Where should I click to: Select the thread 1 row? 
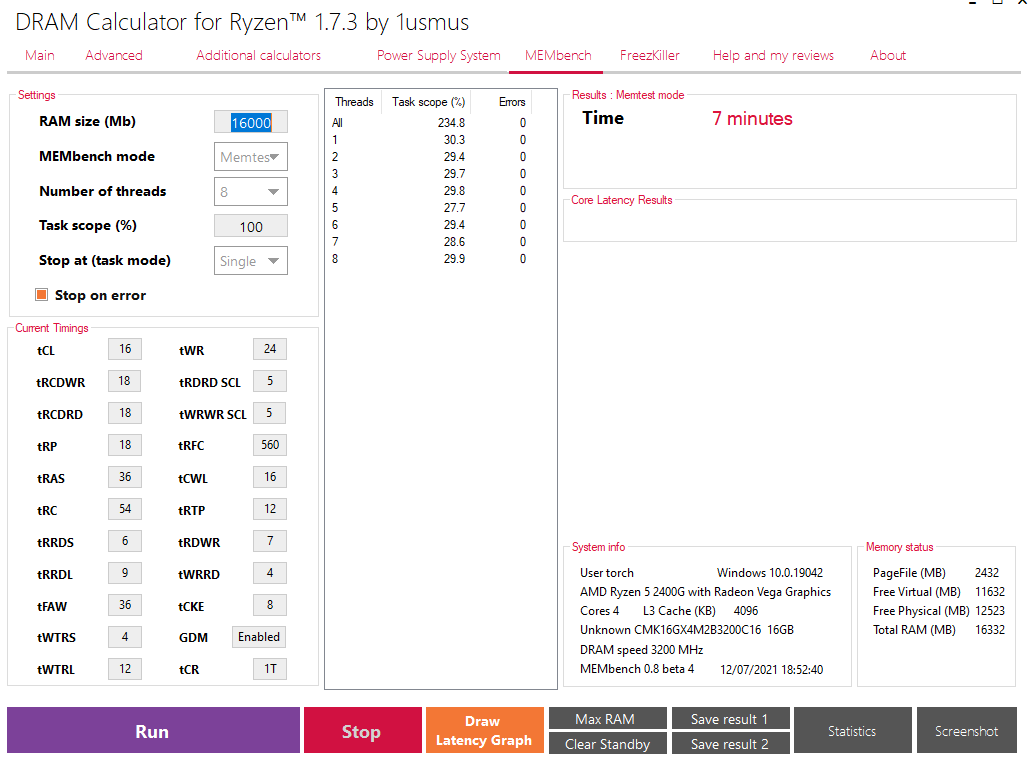pyautogui.click(x=429, y=140)
